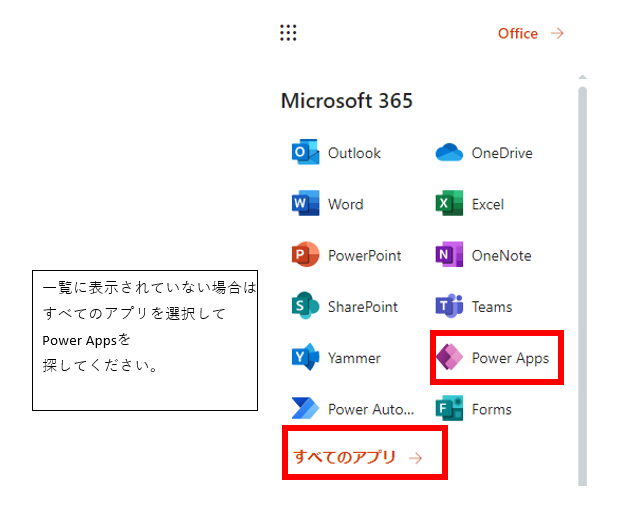Image resolution: width=643 pixels, height=527 pixels.
Task: Click the Power Apps label
Action: pos(510,358)
